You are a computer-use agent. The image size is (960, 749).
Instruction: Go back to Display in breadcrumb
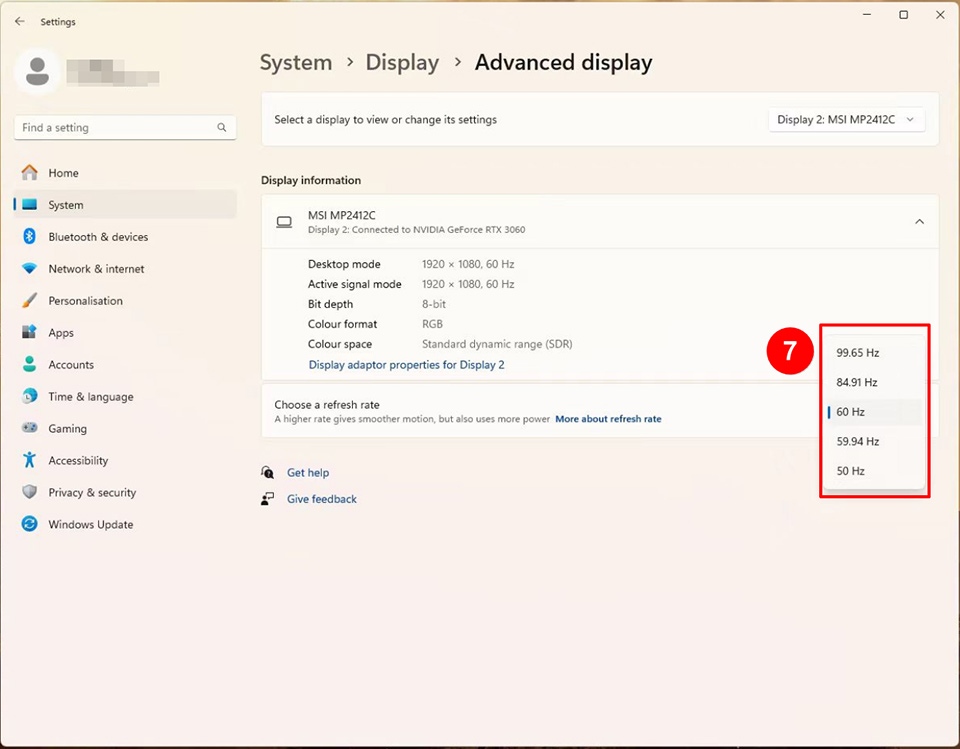point(402,62)
